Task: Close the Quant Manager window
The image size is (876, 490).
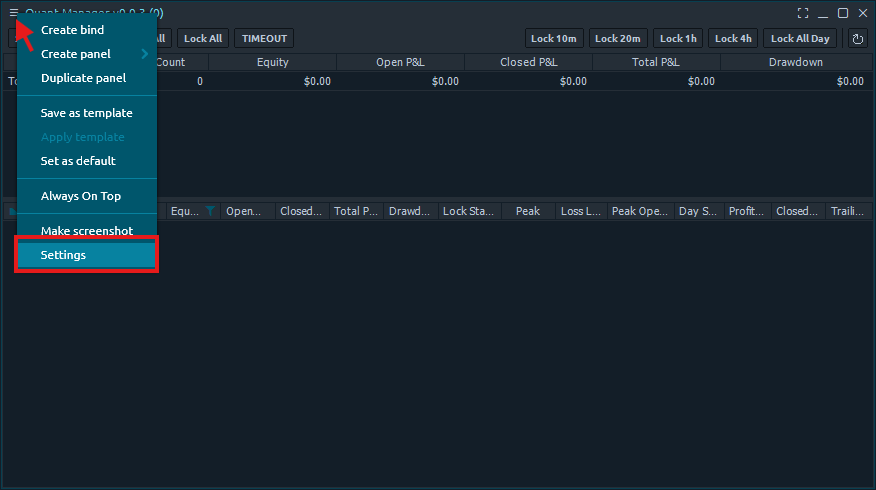Action: coord(863,13)
